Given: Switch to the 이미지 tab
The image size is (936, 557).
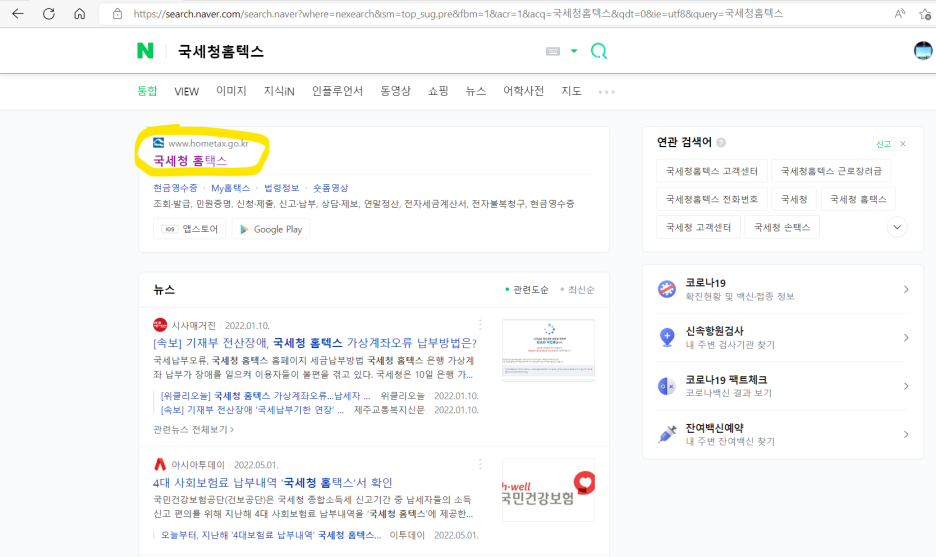Looking at the screenshot, I should click(231, 91).
